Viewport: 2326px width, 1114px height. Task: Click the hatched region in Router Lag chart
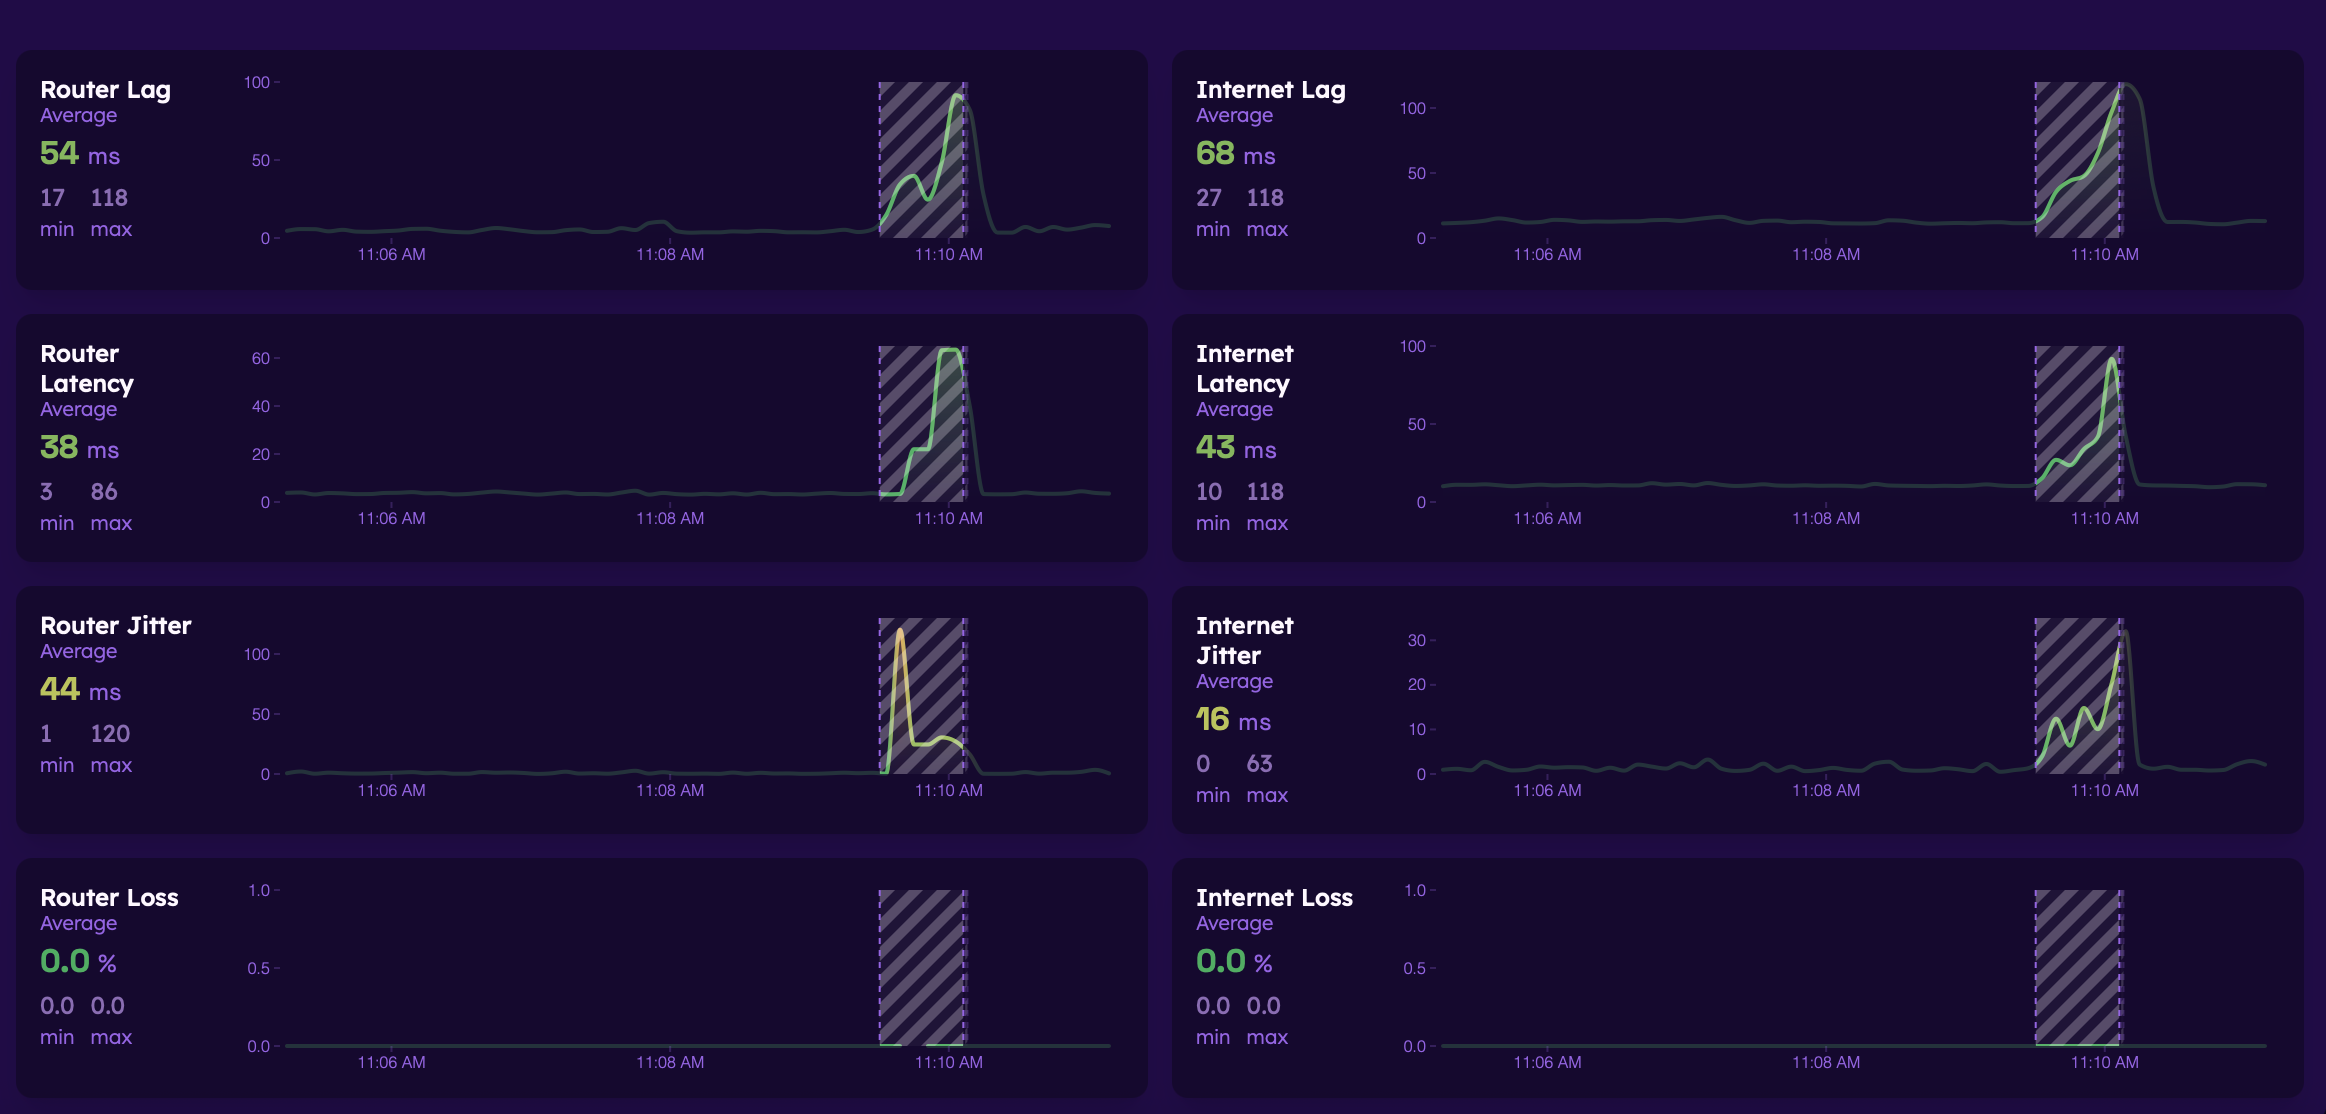tap(922, 160)
